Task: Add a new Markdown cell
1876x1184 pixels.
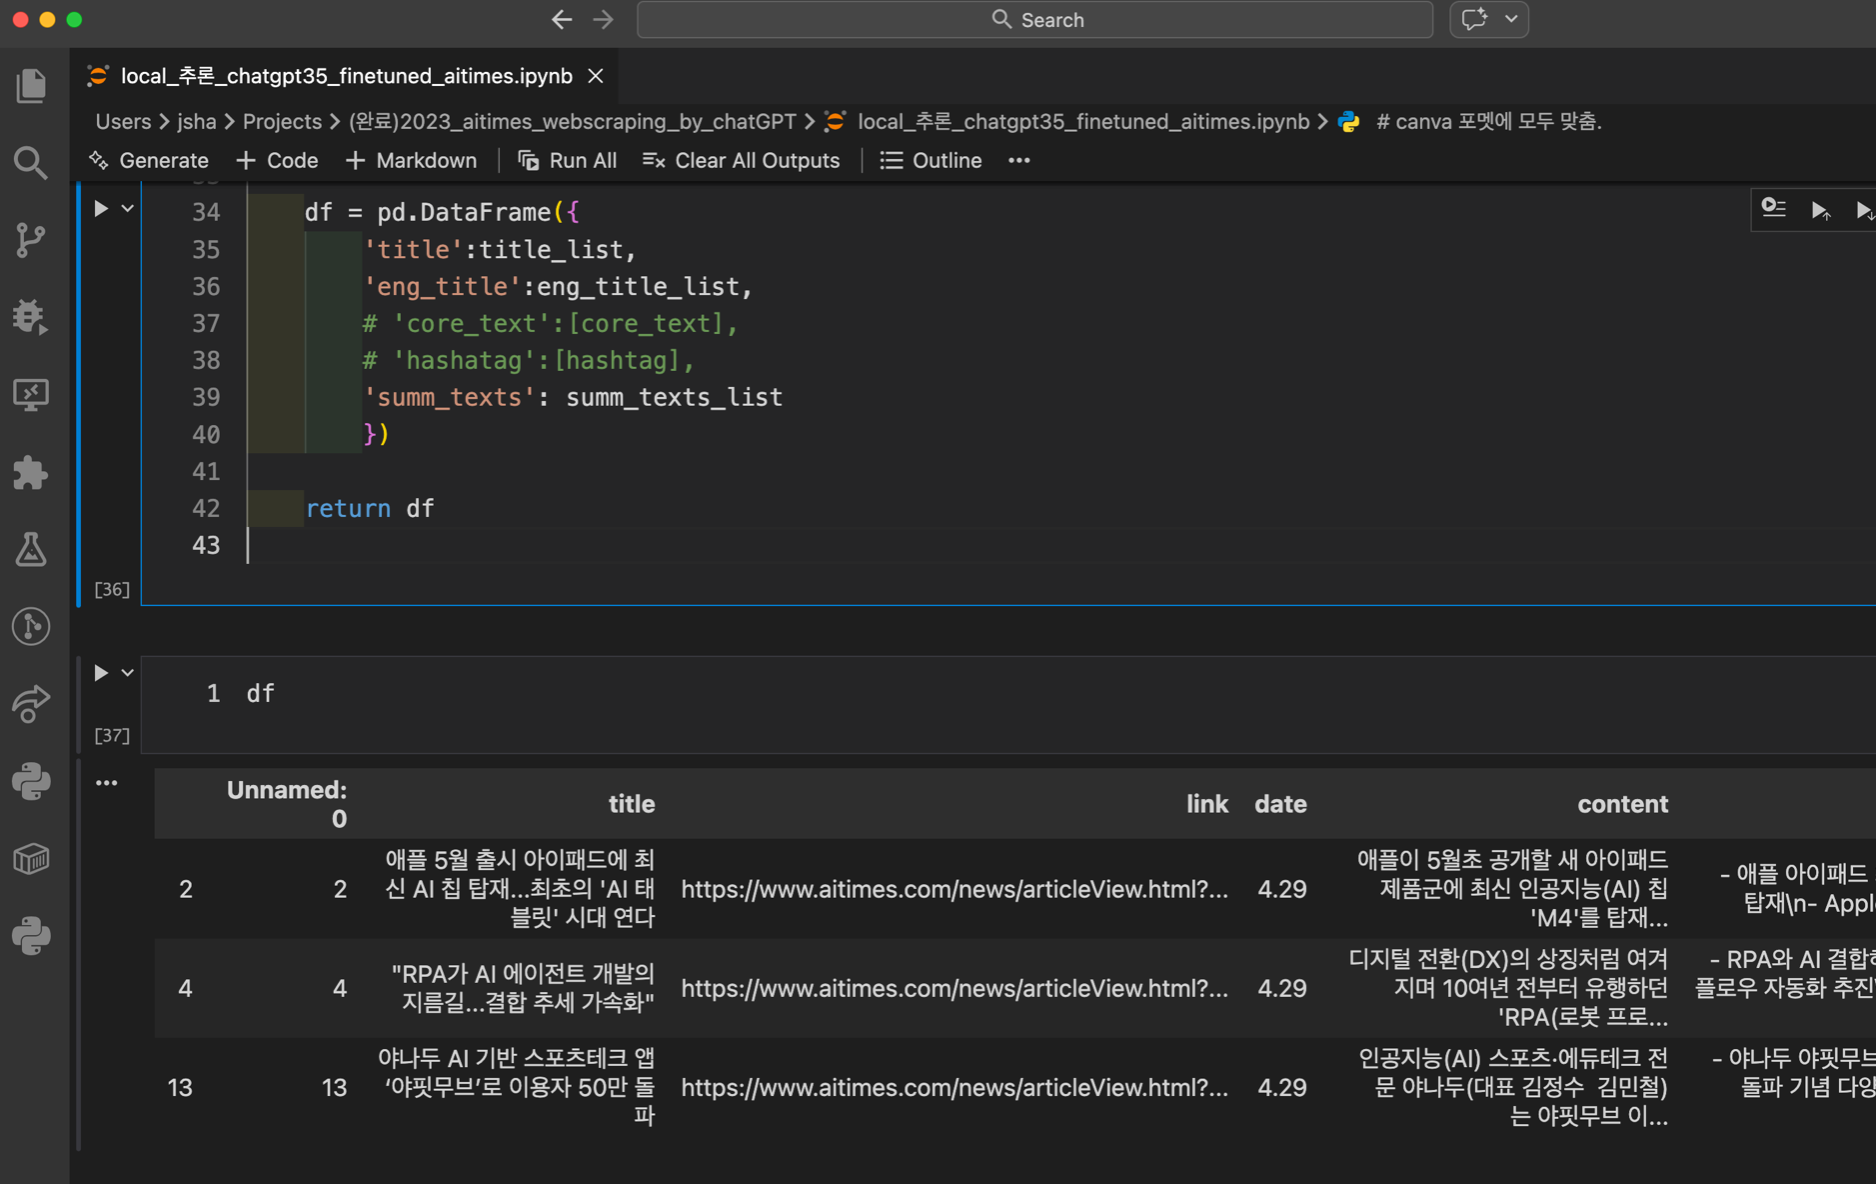Action: click(411, 160)
